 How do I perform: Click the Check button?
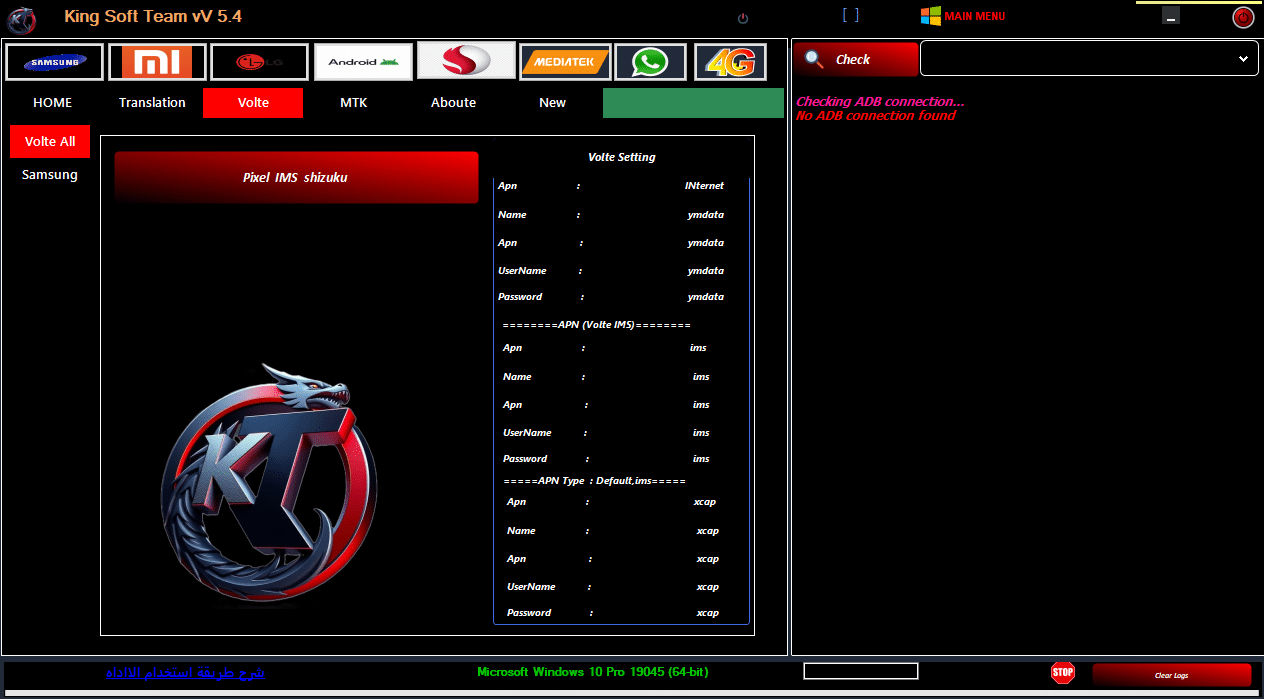[855, 59]
